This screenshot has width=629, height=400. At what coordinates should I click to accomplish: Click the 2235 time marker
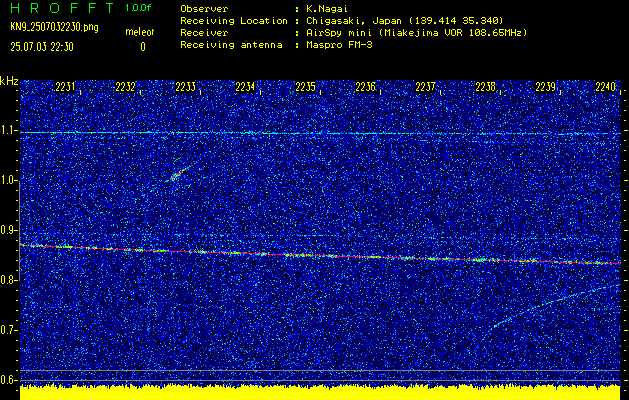[x=305, y=87]
